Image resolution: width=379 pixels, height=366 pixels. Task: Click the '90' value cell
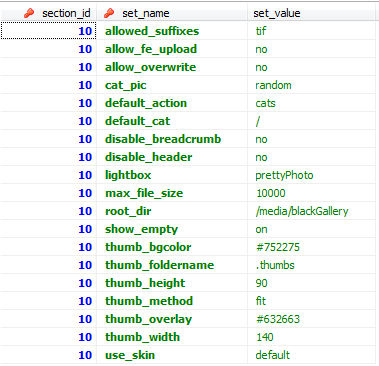click(x=312, y=283)
